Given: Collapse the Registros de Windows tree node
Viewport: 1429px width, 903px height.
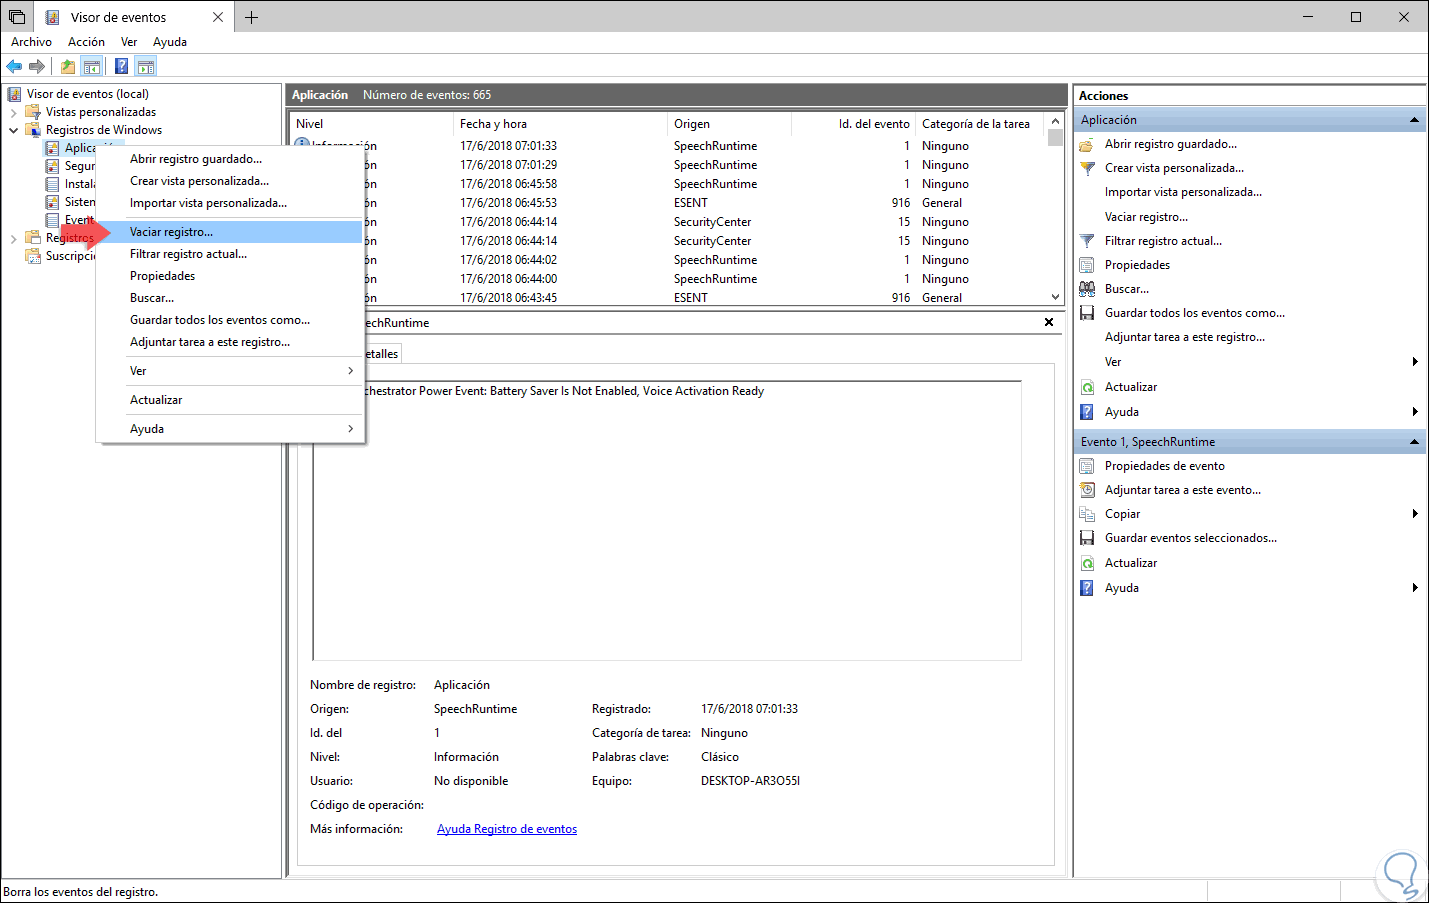Looking at the screenshot, I should (x=13, y=130).
